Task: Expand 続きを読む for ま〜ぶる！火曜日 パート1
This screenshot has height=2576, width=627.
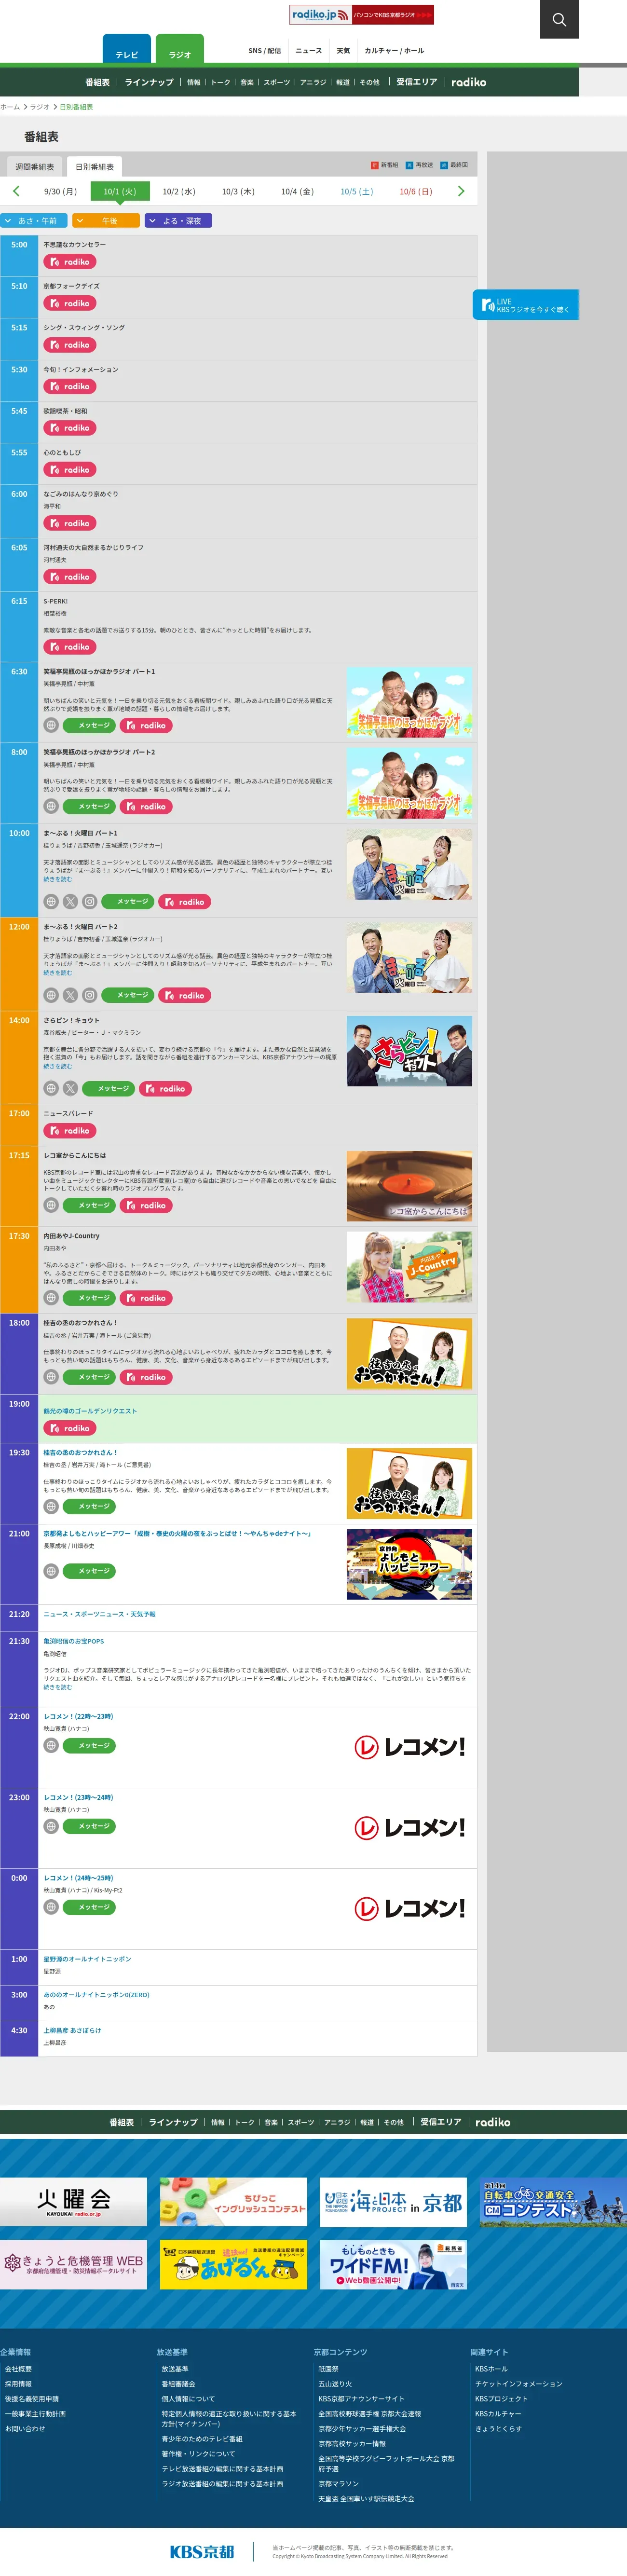Action: click(x=57, y=879)
